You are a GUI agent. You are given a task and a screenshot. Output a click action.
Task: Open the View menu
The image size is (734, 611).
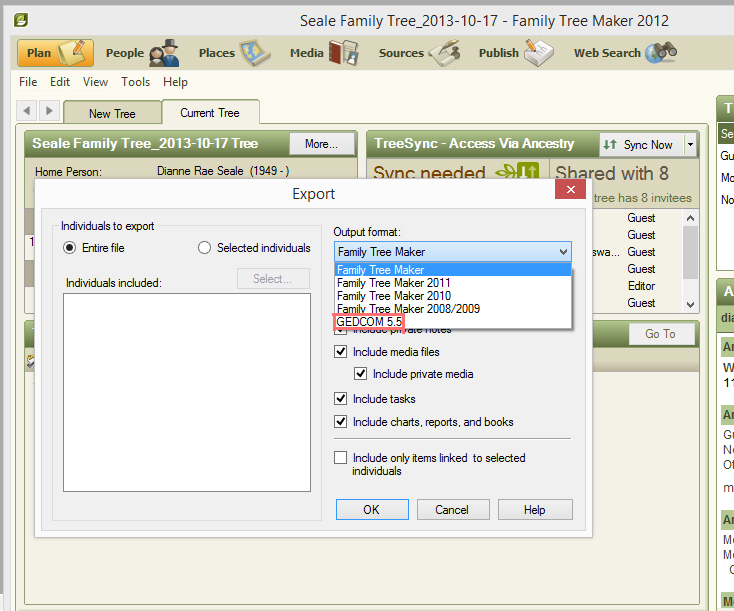(x=95, y=82)
